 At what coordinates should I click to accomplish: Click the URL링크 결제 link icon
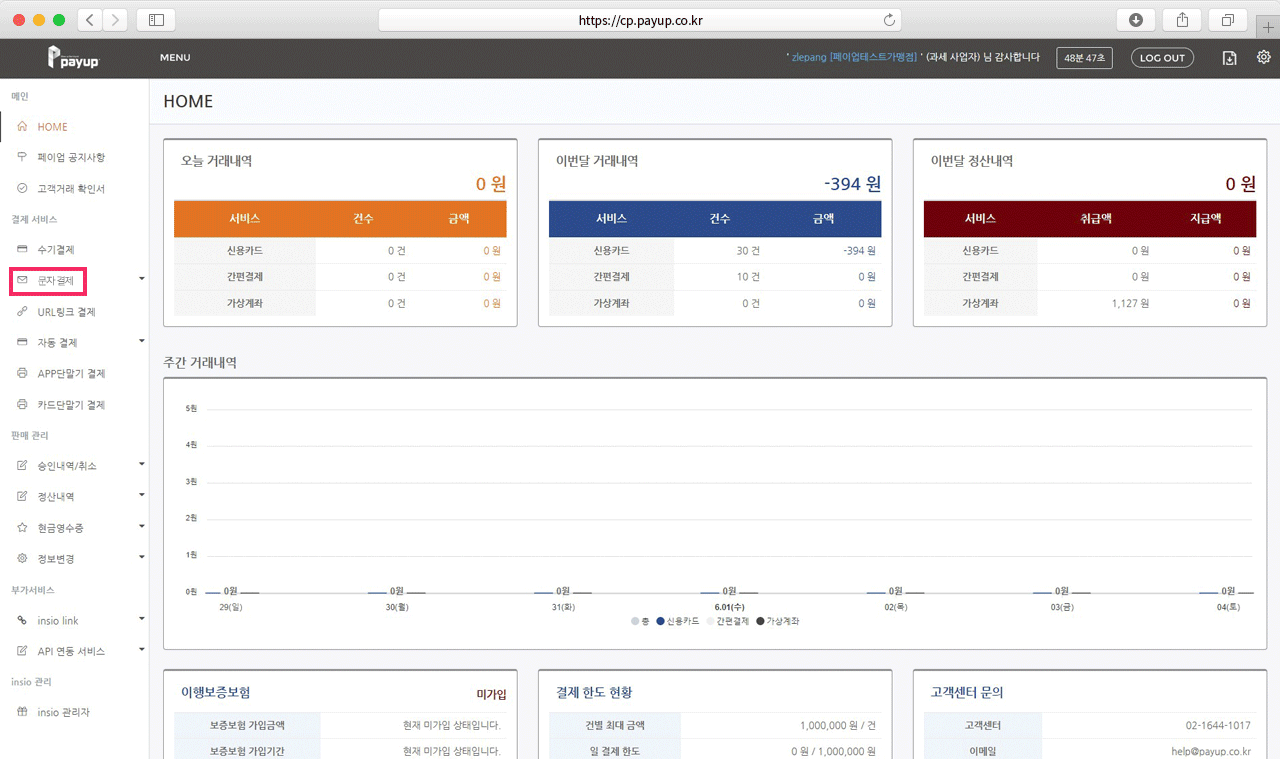[22, 312]
